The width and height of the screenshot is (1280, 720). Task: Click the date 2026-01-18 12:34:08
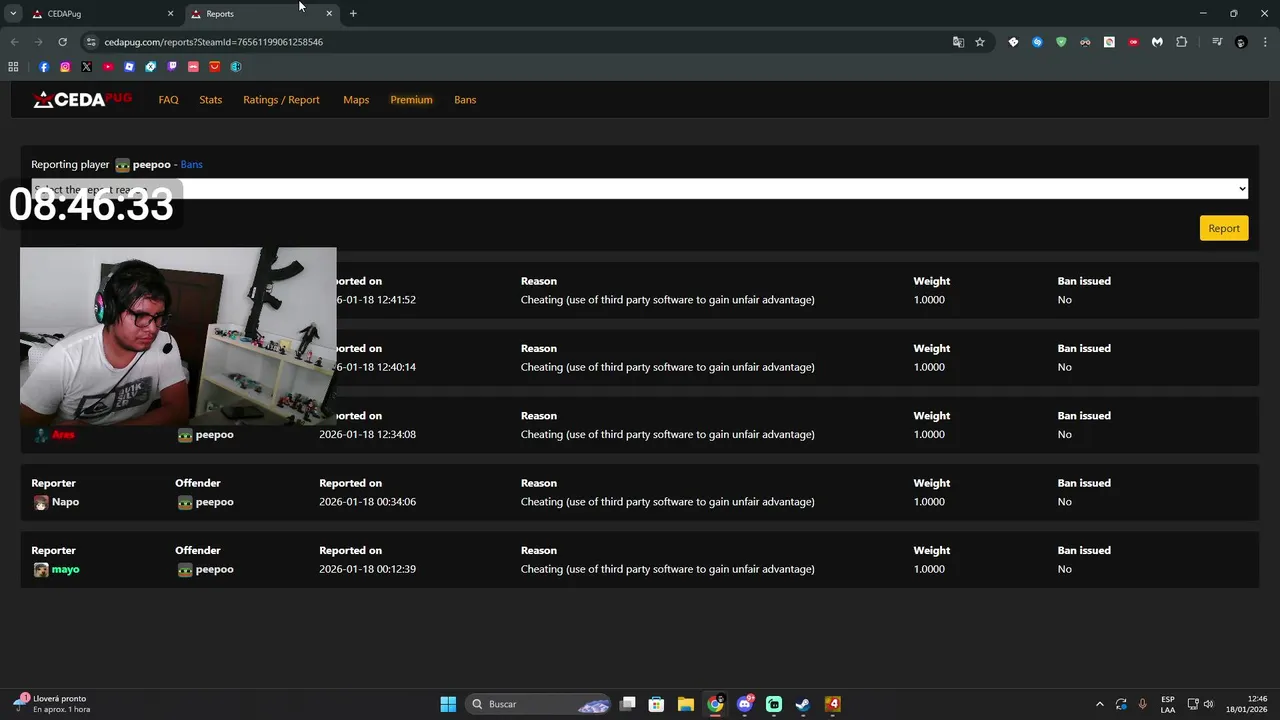click(x=367, y=434)
